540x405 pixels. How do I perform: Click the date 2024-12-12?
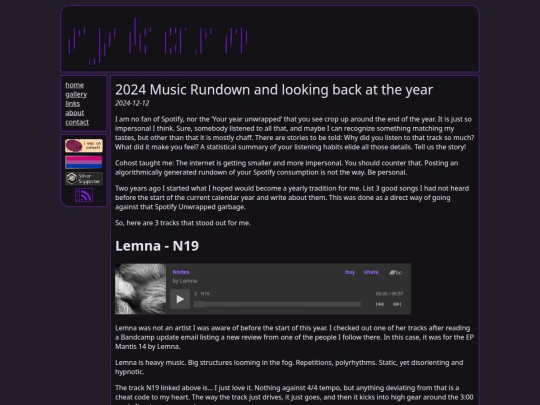(132, 103)
